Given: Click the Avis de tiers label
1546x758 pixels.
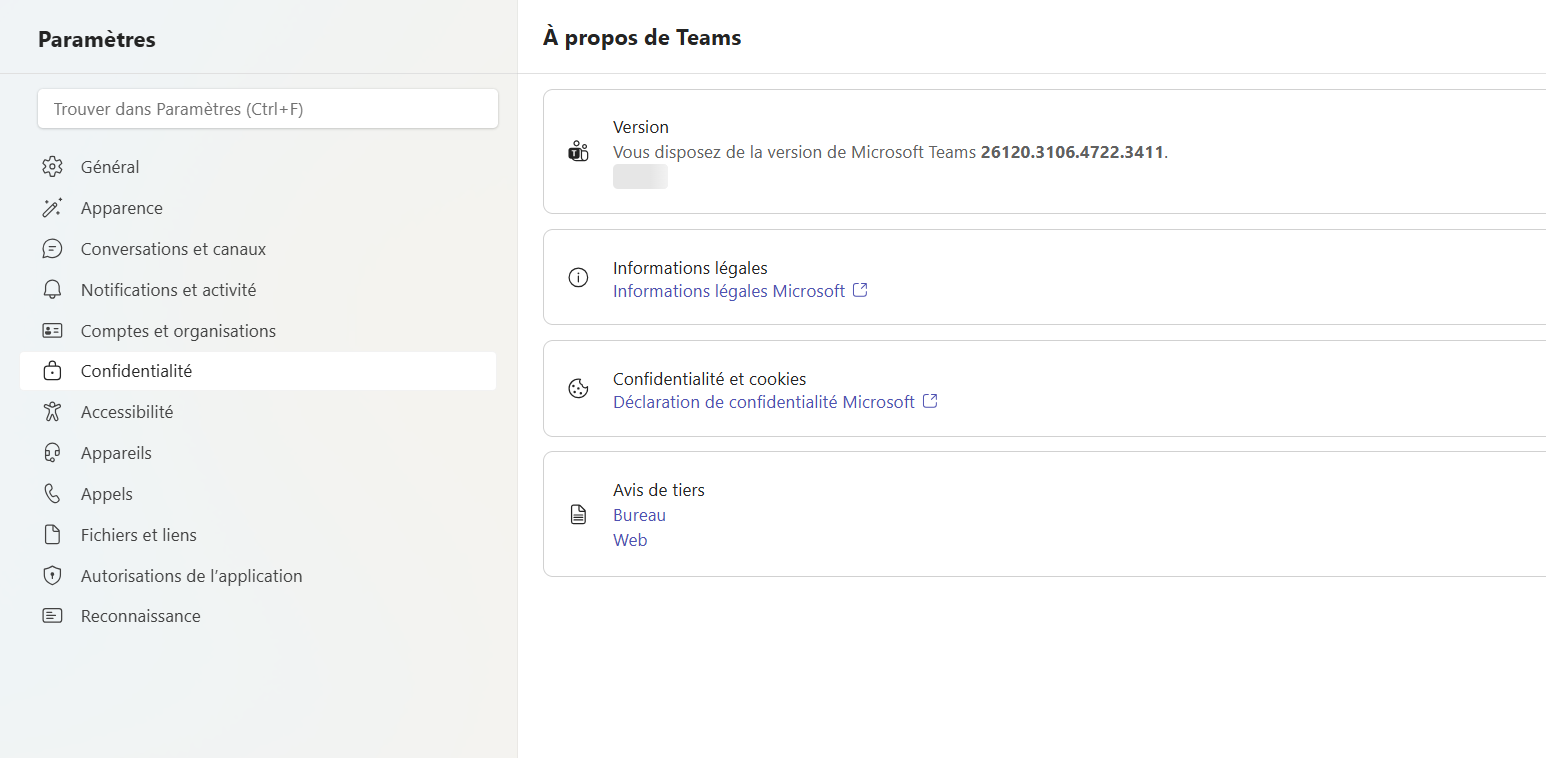Looking at the screenshot, I should pyautogui.click(x=659, y=490).
